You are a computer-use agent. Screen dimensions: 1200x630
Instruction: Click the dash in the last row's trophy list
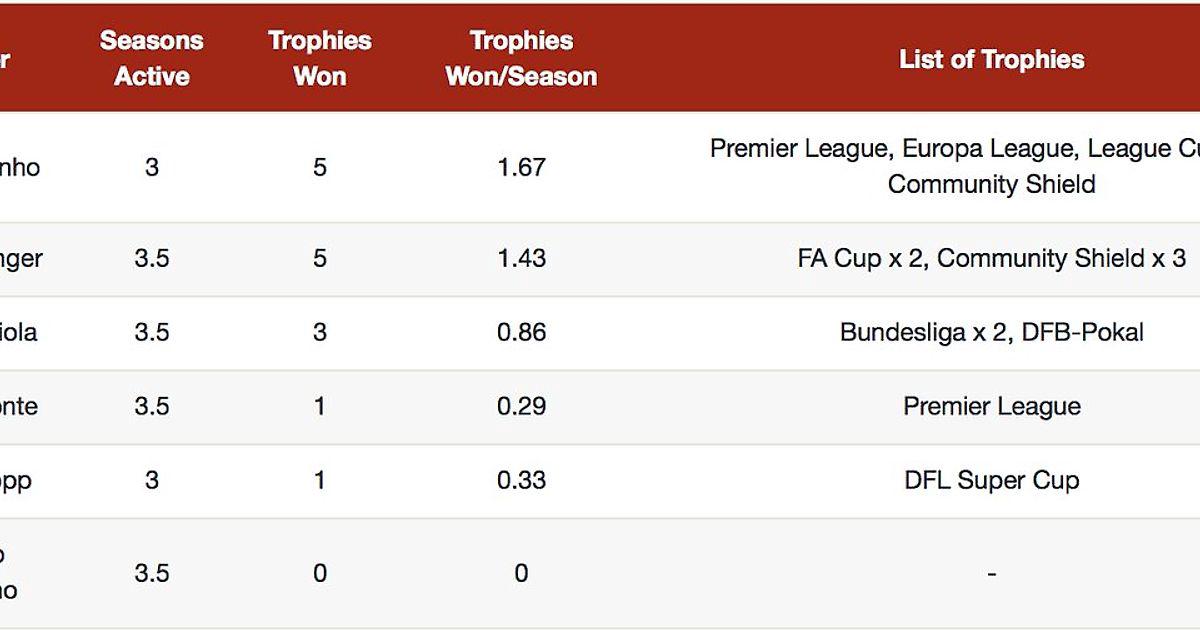[x=991, y=574]
